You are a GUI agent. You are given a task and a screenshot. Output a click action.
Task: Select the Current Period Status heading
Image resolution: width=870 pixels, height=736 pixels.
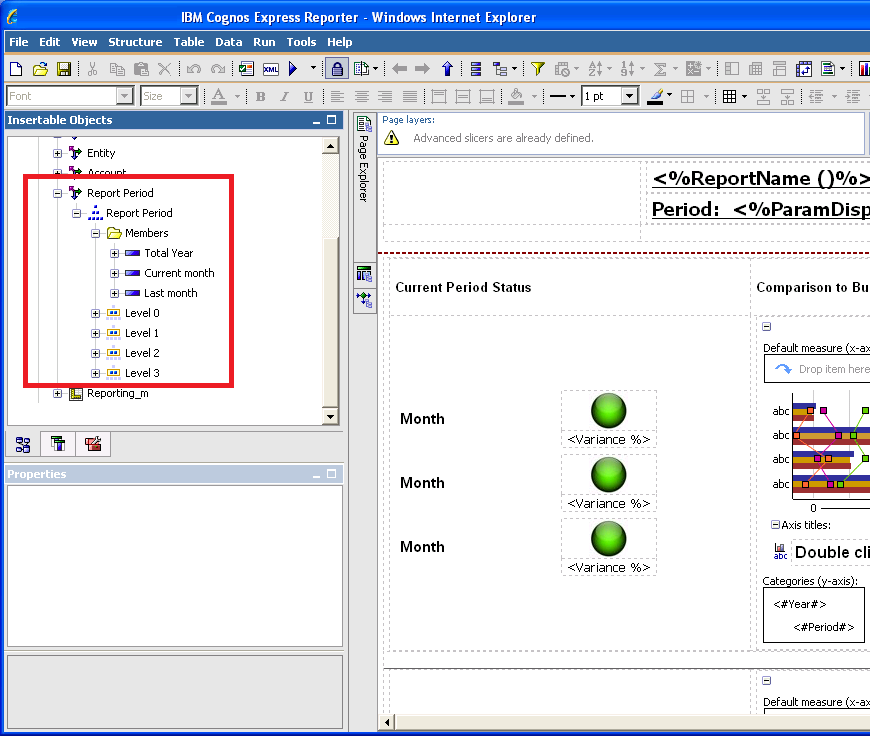pyautogui.click(x=463, y=287)
